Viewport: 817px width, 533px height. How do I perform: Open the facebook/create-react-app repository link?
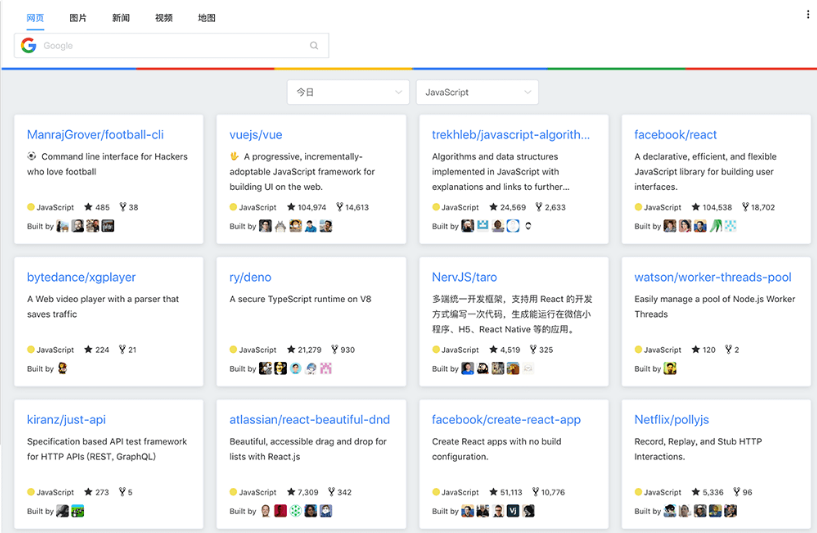(x=506, y=419)
